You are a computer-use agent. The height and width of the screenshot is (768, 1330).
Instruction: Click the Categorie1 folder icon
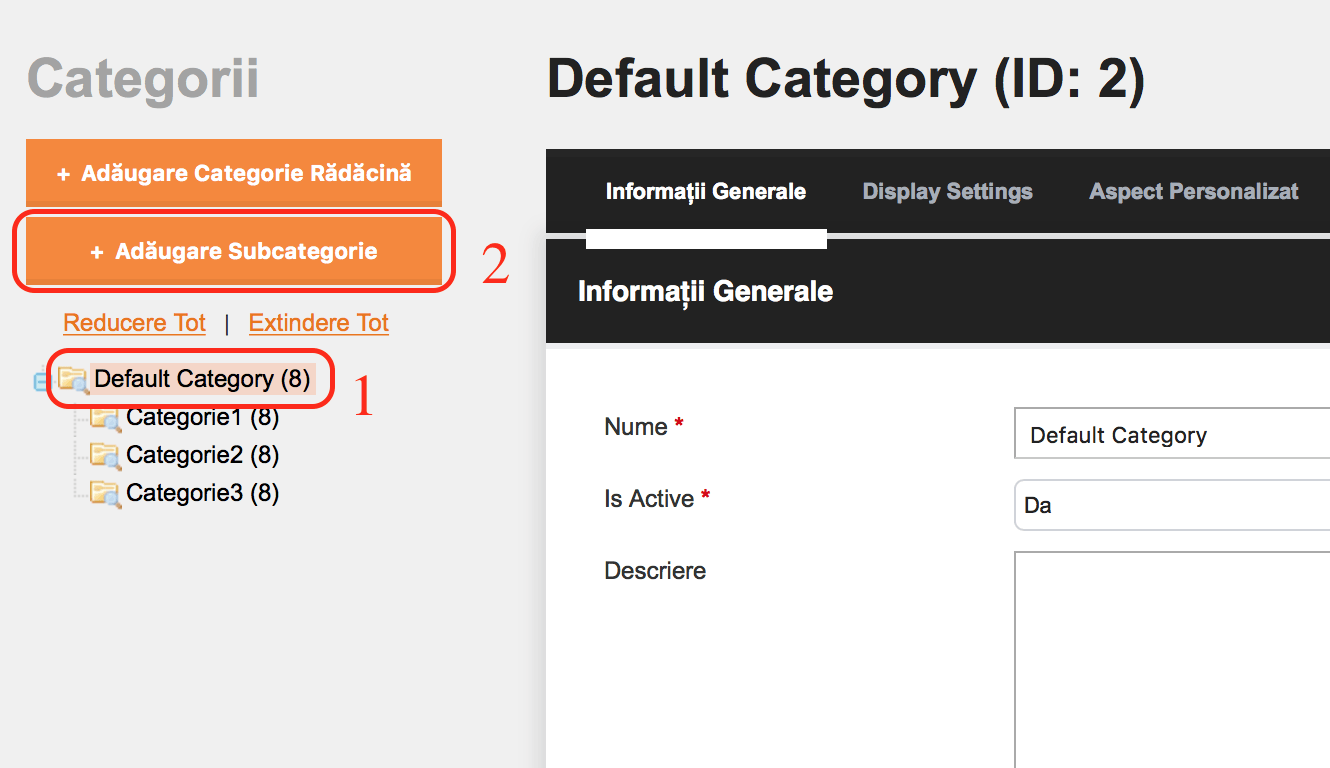click(105, 418)
